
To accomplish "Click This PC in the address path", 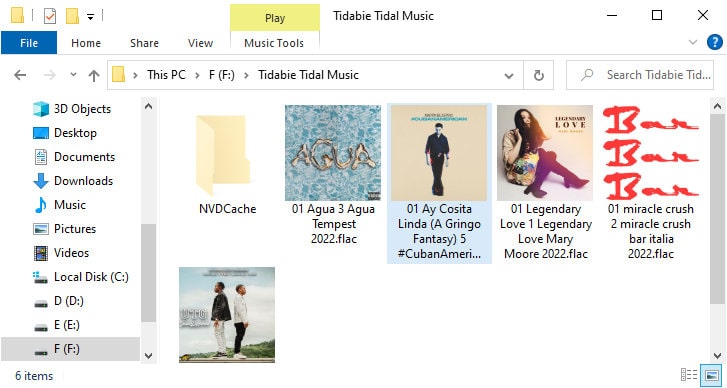I will click(166, 75).
